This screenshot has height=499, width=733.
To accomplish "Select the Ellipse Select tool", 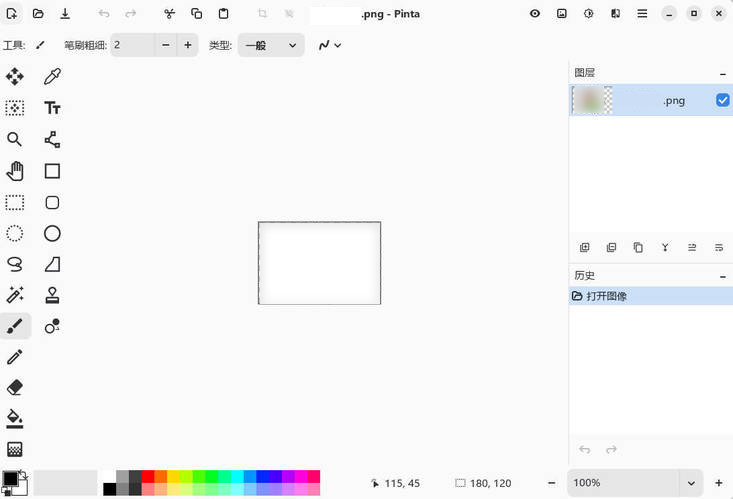I will pos(15,233).
